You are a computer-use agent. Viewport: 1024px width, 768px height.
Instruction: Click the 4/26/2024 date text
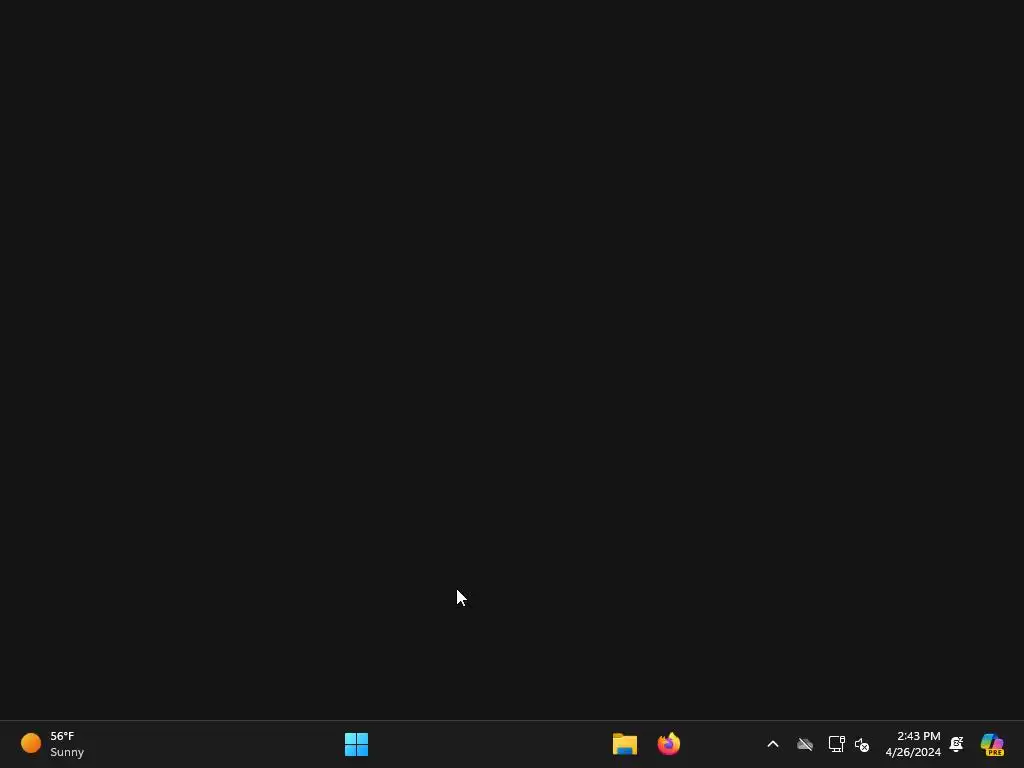point(913,752)
